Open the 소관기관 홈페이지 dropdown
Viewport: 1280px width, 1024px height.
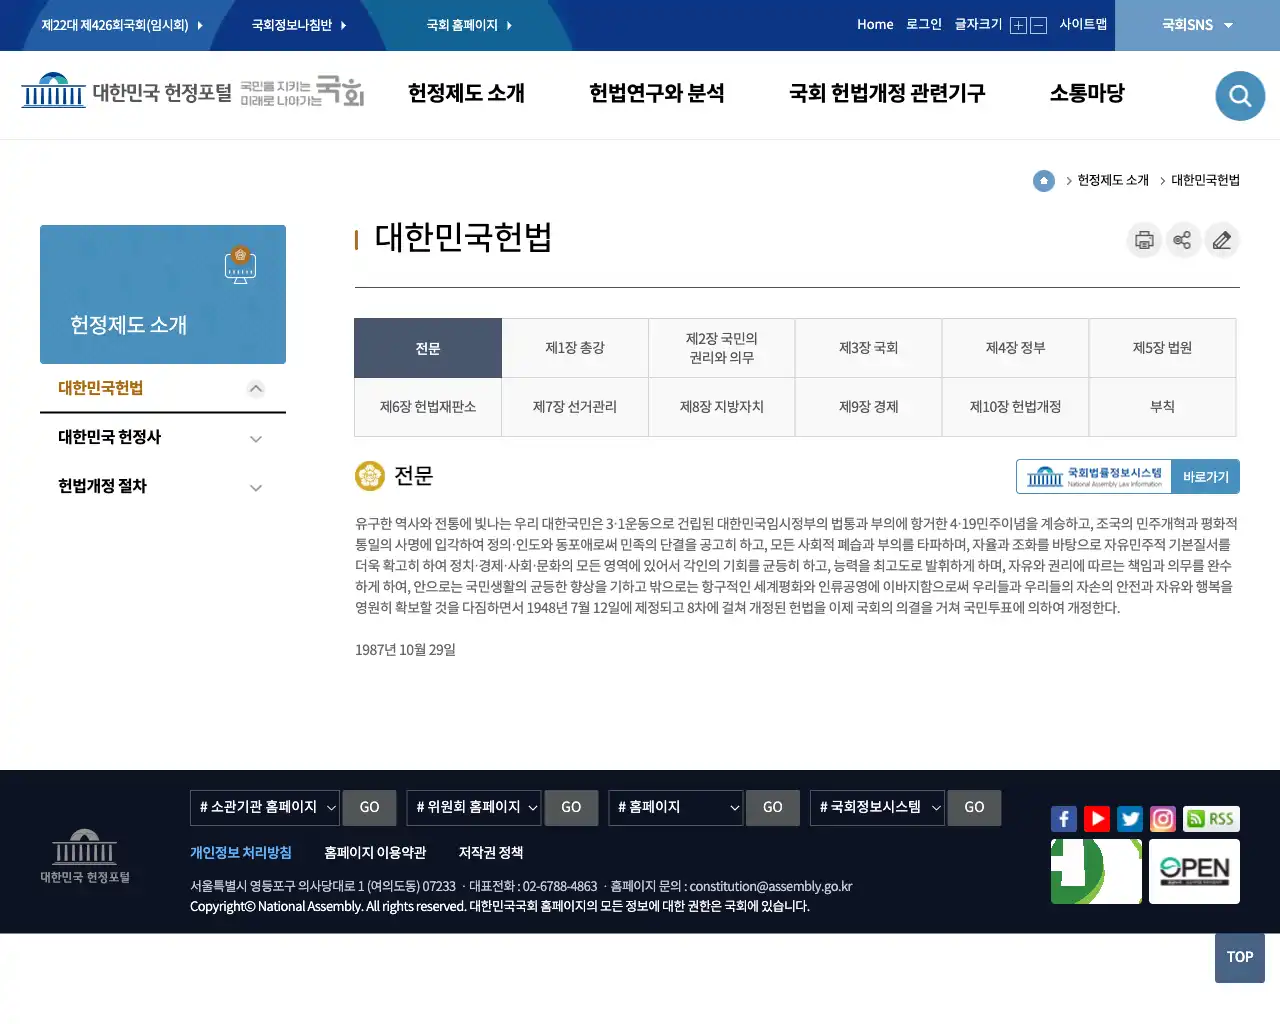[265, 808]
